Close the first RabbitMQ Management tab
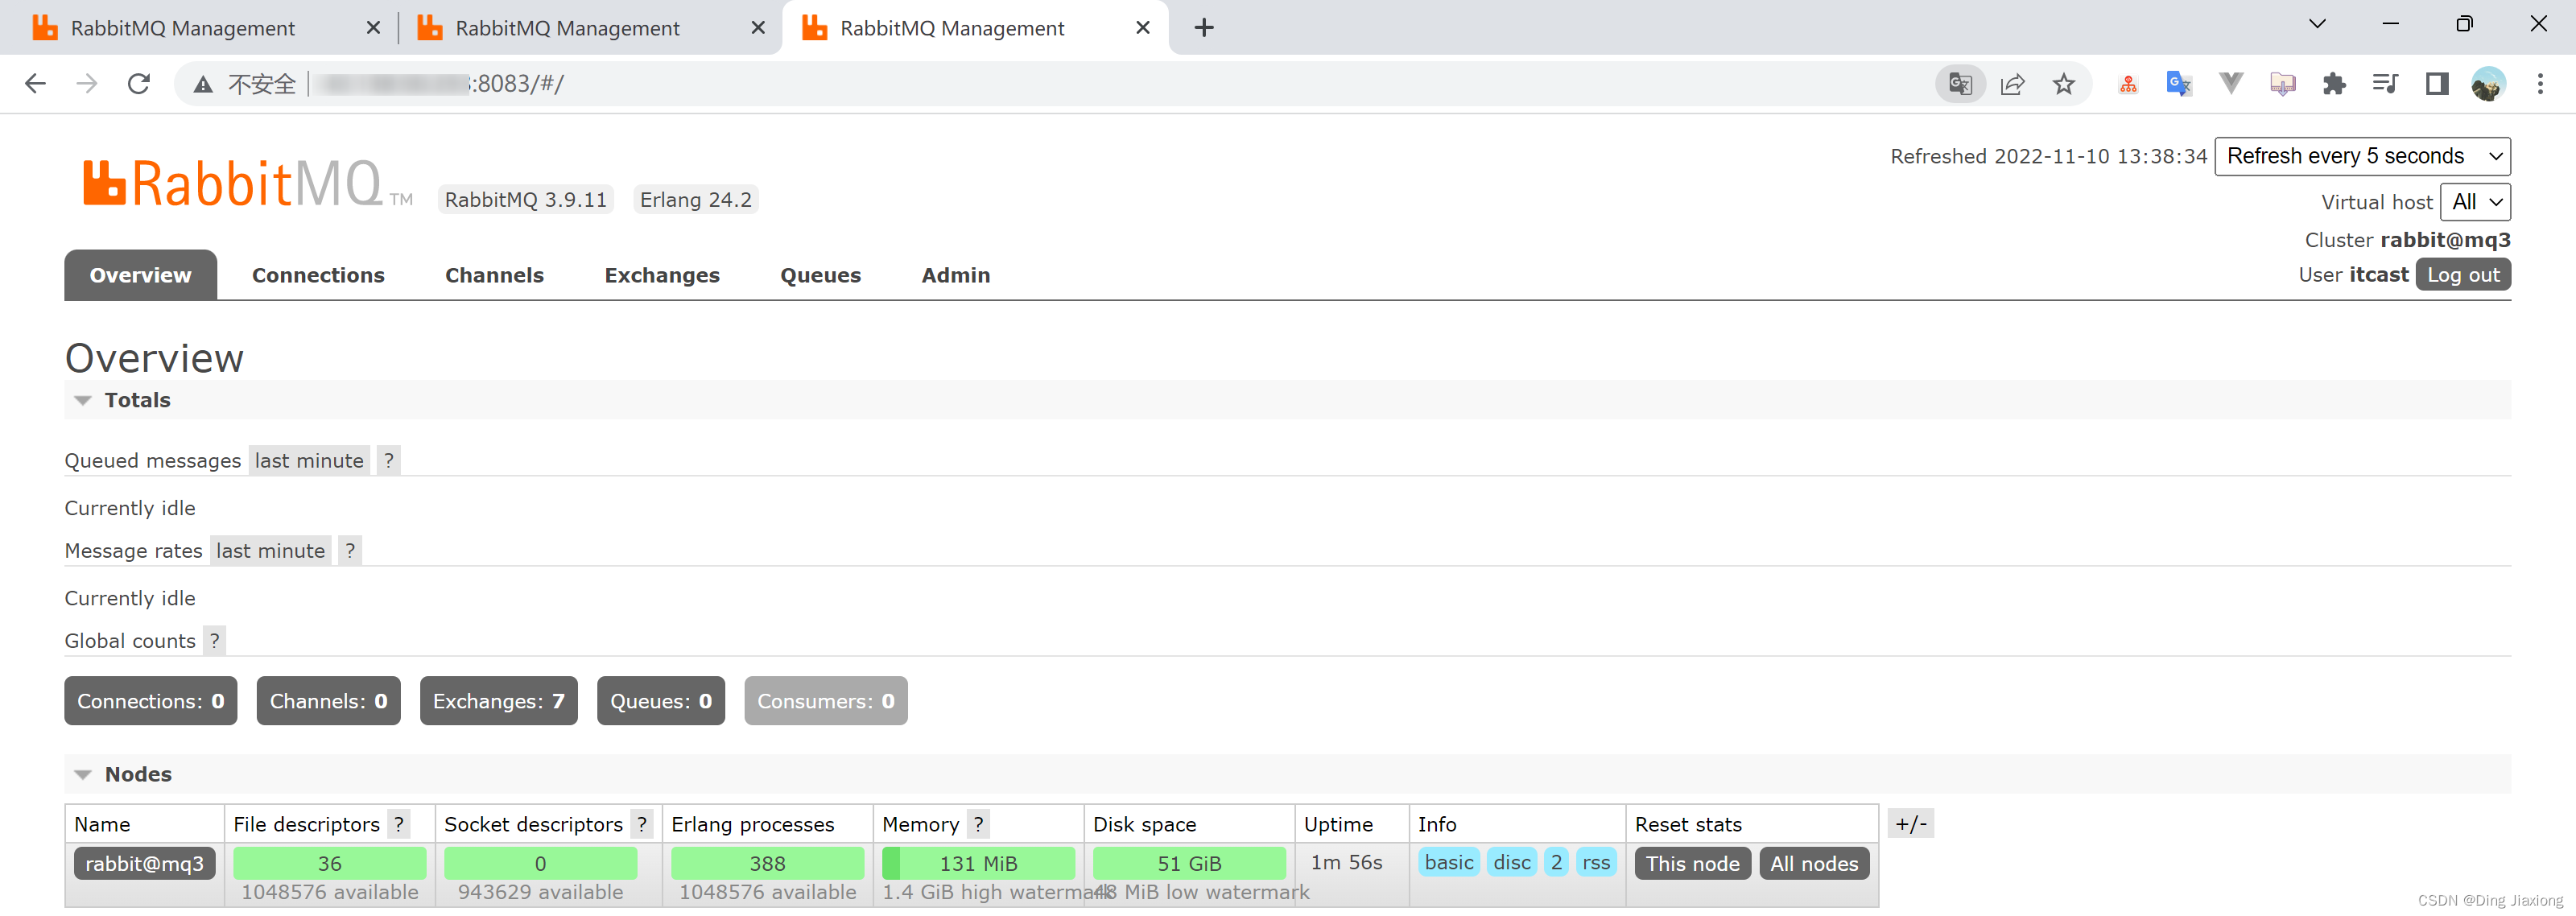The image size is (2576, 916). (x=374, y=28)
